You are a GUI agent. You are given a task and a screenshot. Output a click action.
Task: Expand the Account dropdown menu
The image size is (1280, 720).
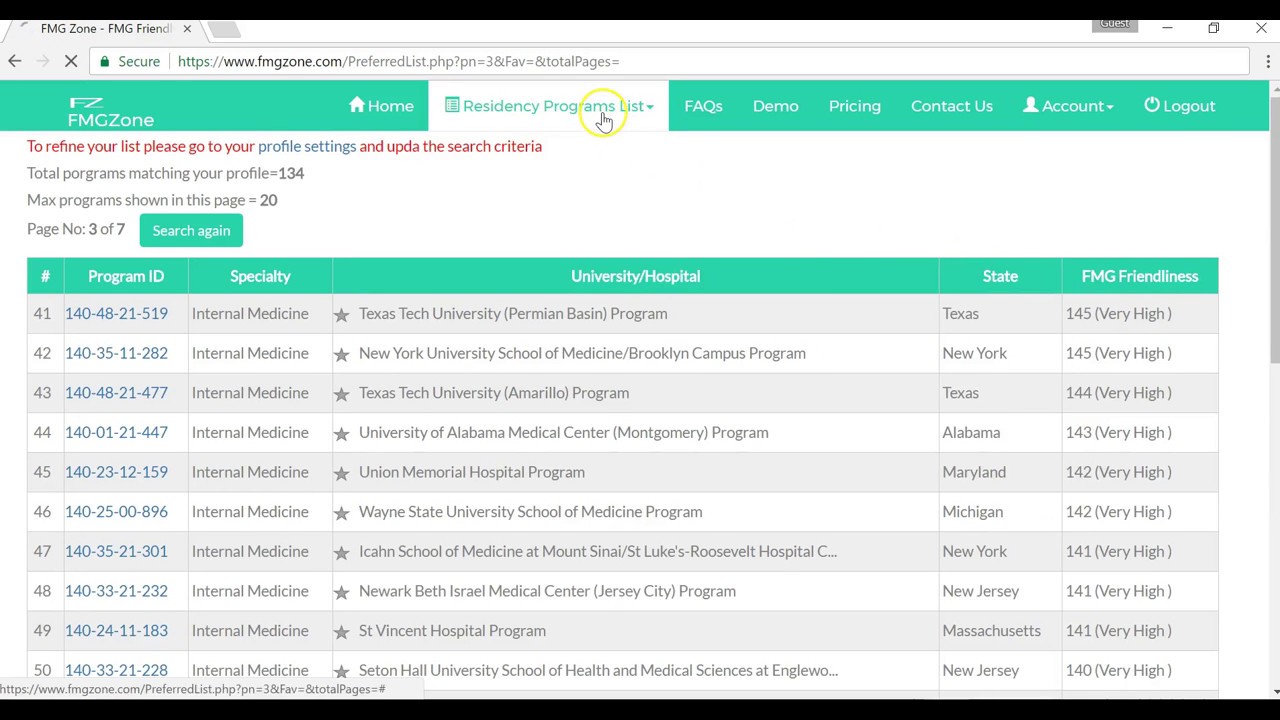click(1068, 106)
